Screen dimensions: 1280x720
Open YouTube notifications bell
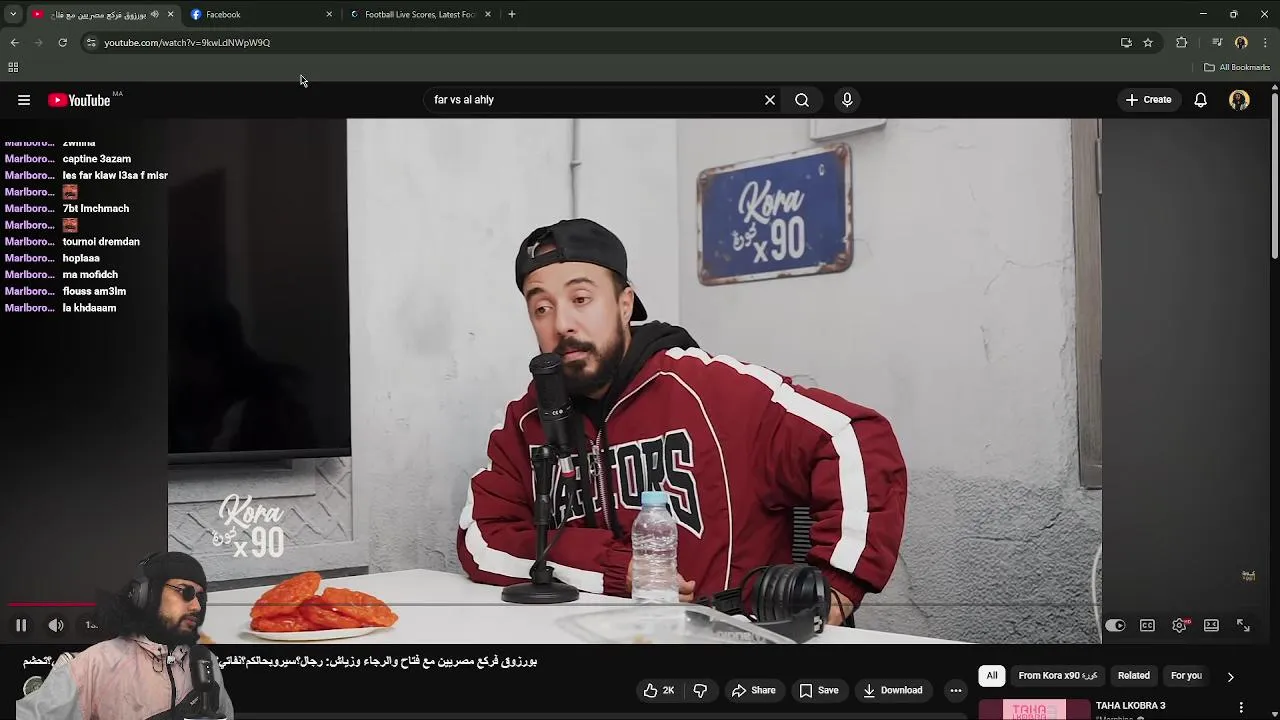click(1200, 100)
